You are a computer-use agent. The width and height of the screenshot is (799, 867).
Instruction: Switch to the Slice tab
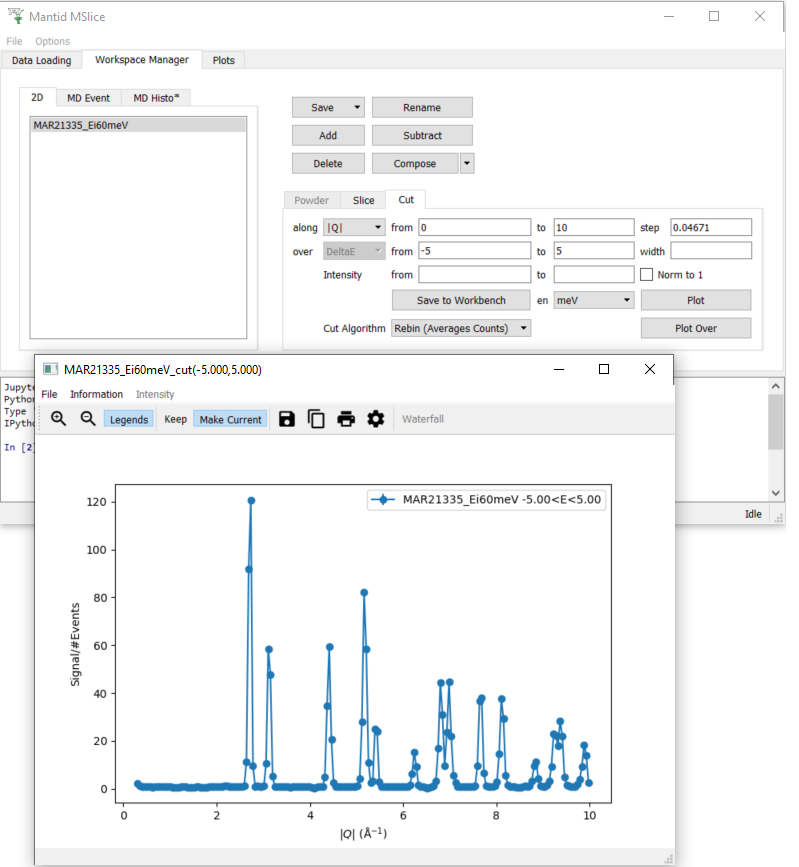pos(363,200)
